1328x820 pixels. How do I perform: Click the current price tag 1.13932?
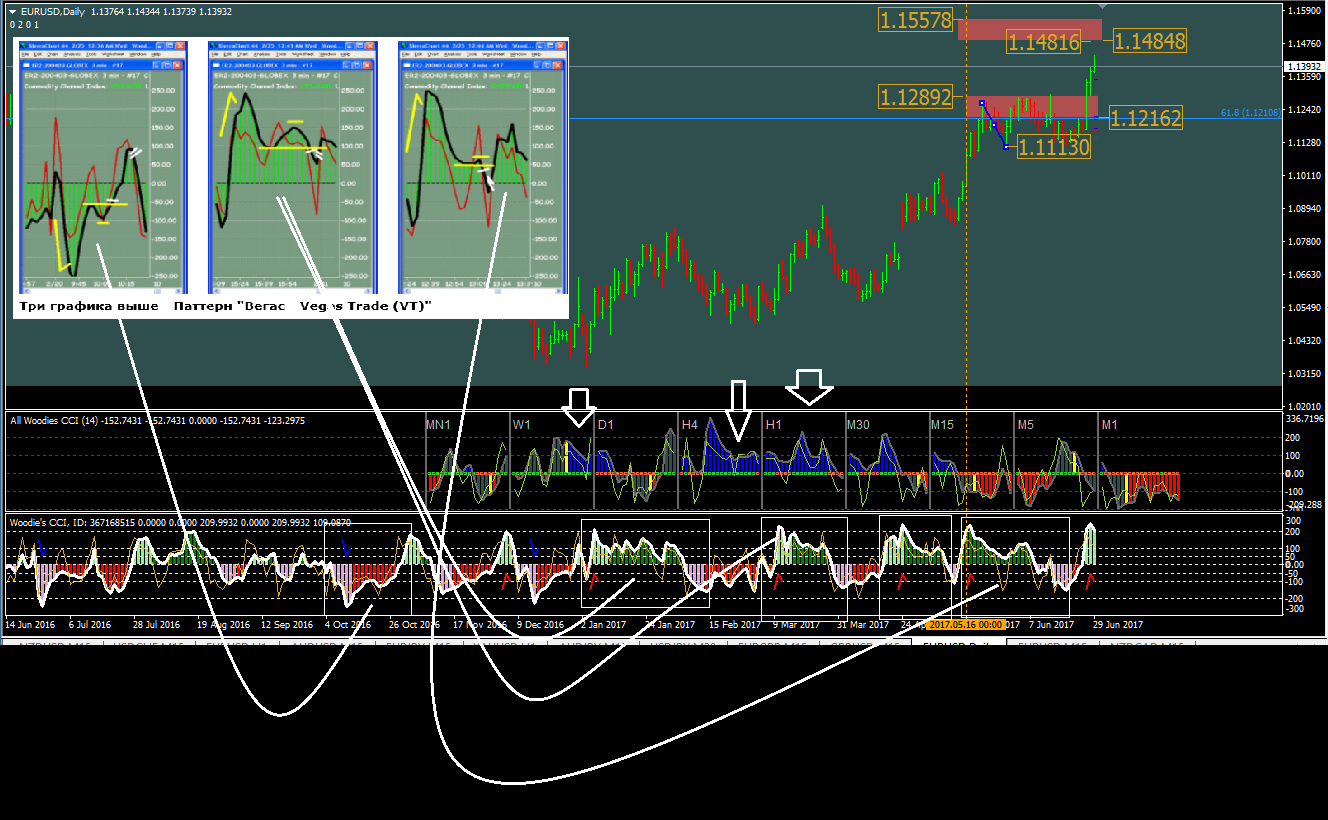pyautogui.click(x=1305, y=66)
